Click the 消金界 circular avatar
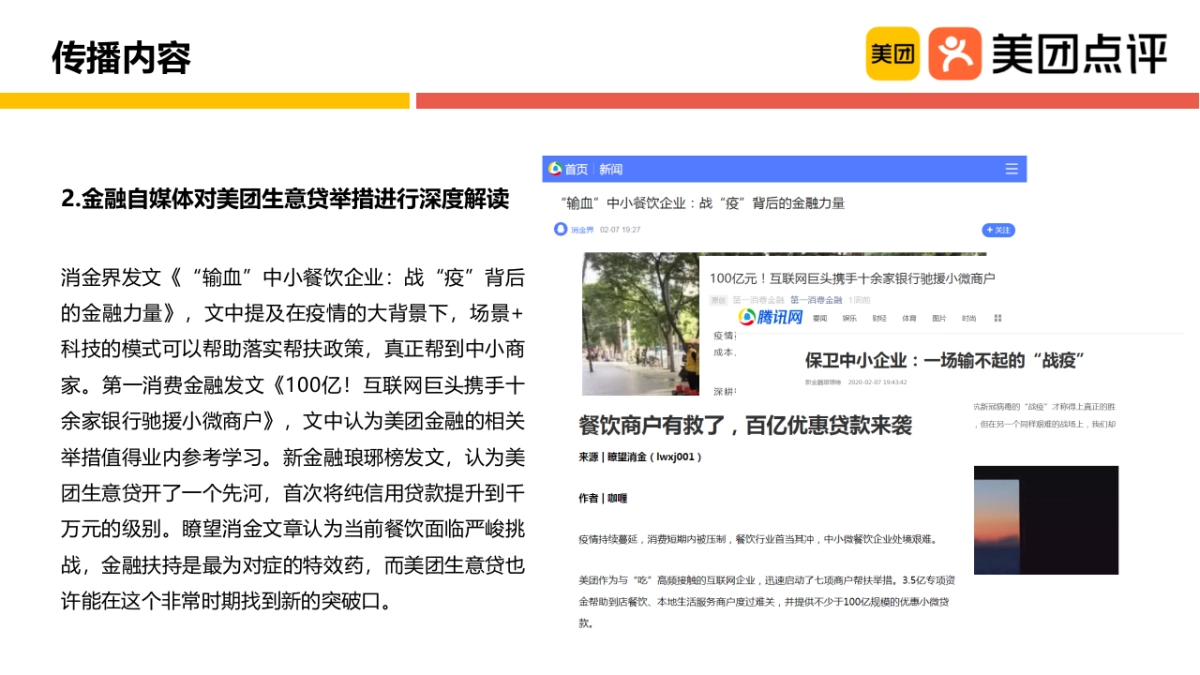Image resolution: width=1200 pixels, height=675 pixels. pyautogui.click(x=560, y=228)
